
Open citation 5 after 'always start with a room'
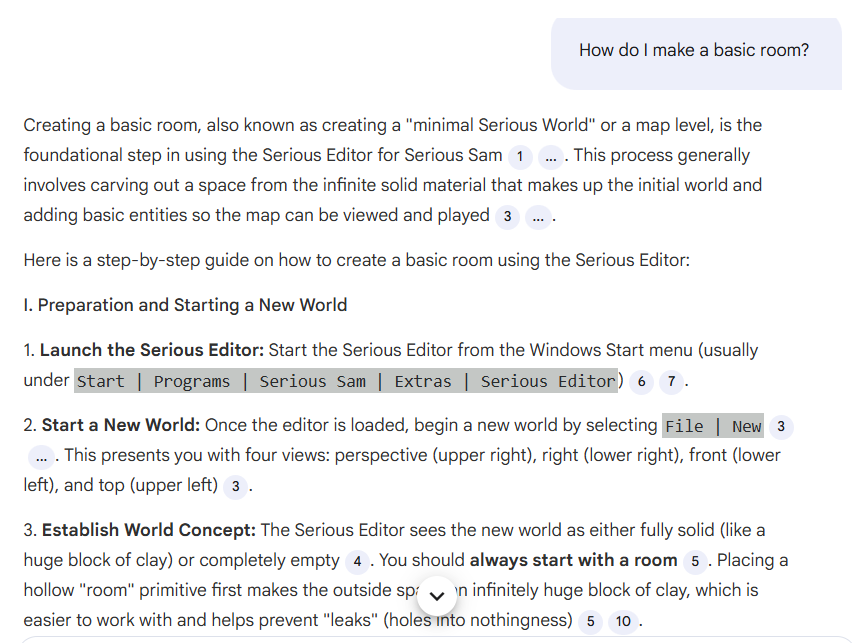click(x=695, y=561)
